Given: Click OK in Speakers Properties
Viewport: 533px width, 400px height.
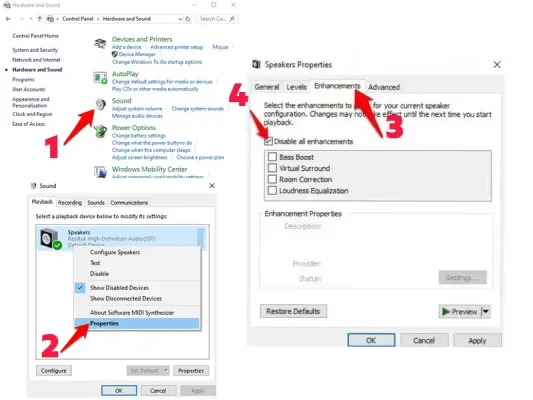Looking at the screenshot, I should click(x=371, y=340).
